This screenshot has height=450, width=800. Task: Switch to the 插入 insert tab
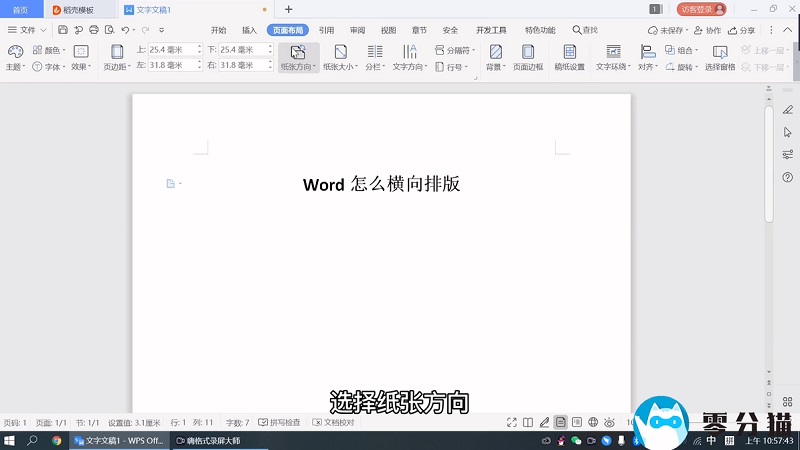(249, 30)
